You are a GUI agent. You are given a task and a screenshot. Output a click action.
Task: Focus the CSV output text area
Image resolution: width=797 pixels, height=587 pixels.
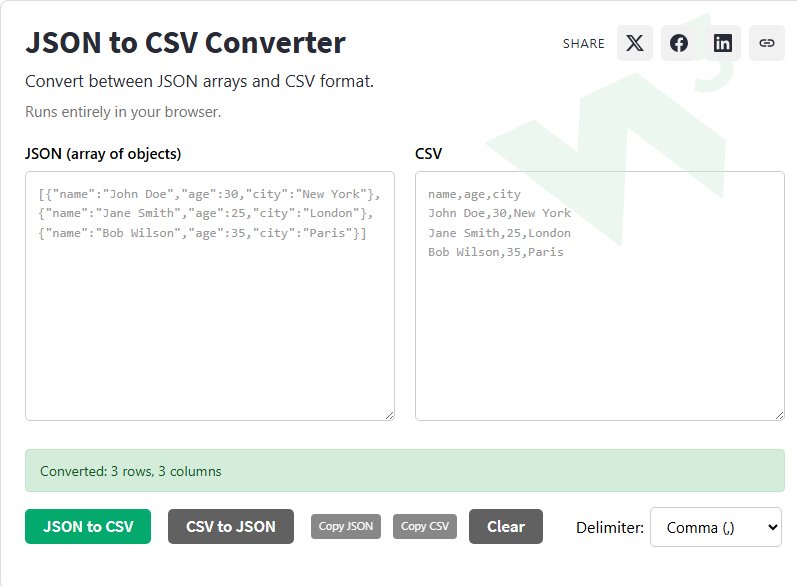tap(600, 296)
